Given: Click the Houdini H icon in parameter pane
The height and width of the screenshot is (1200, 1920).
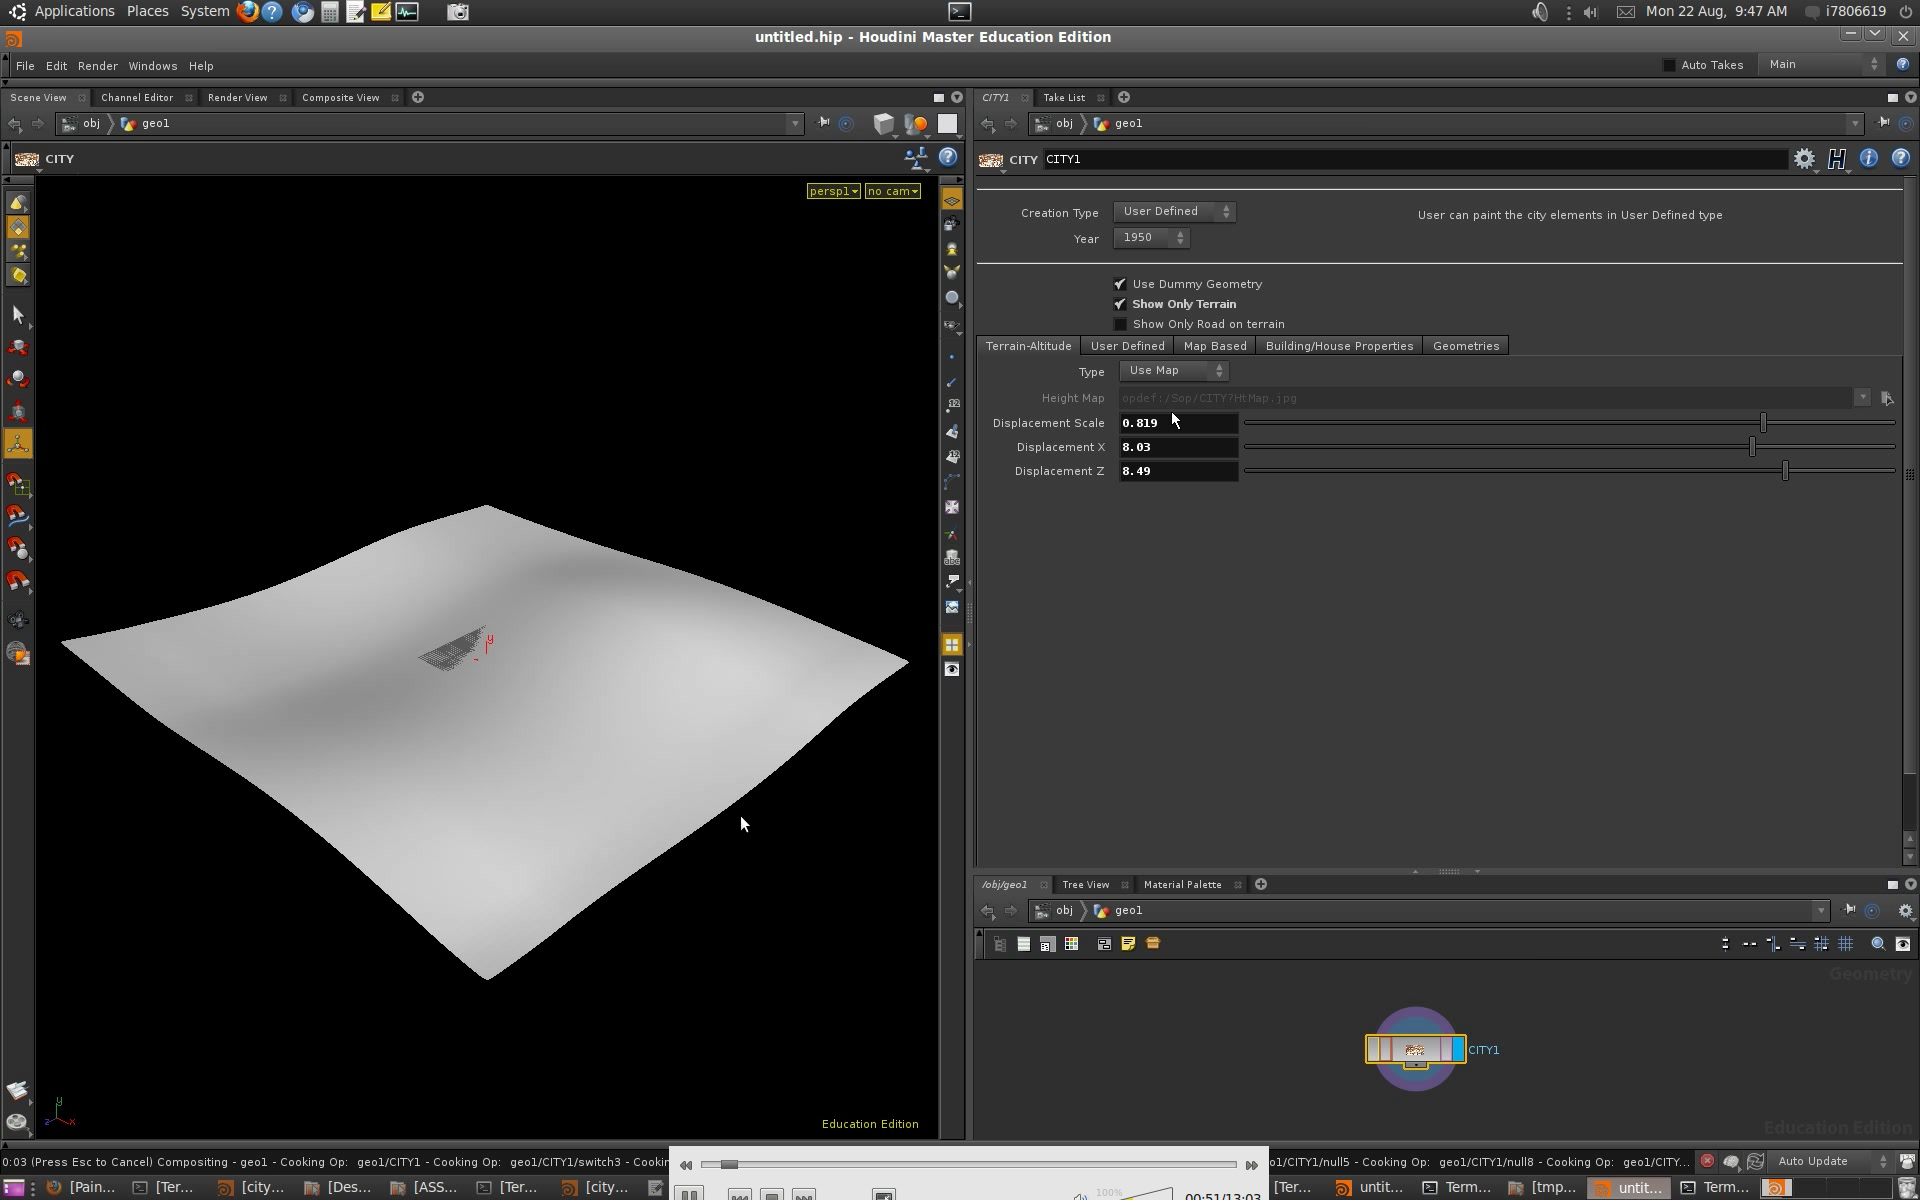Looking at the screenshot, I should coord(1837,159).
